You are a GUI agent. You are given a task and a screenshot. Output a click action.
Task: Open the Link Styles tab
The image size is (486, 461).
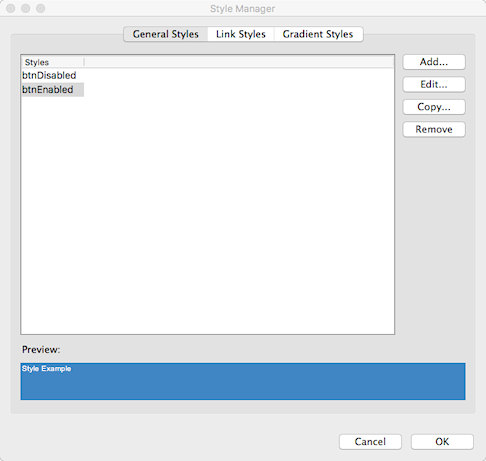tap(241, 34)
